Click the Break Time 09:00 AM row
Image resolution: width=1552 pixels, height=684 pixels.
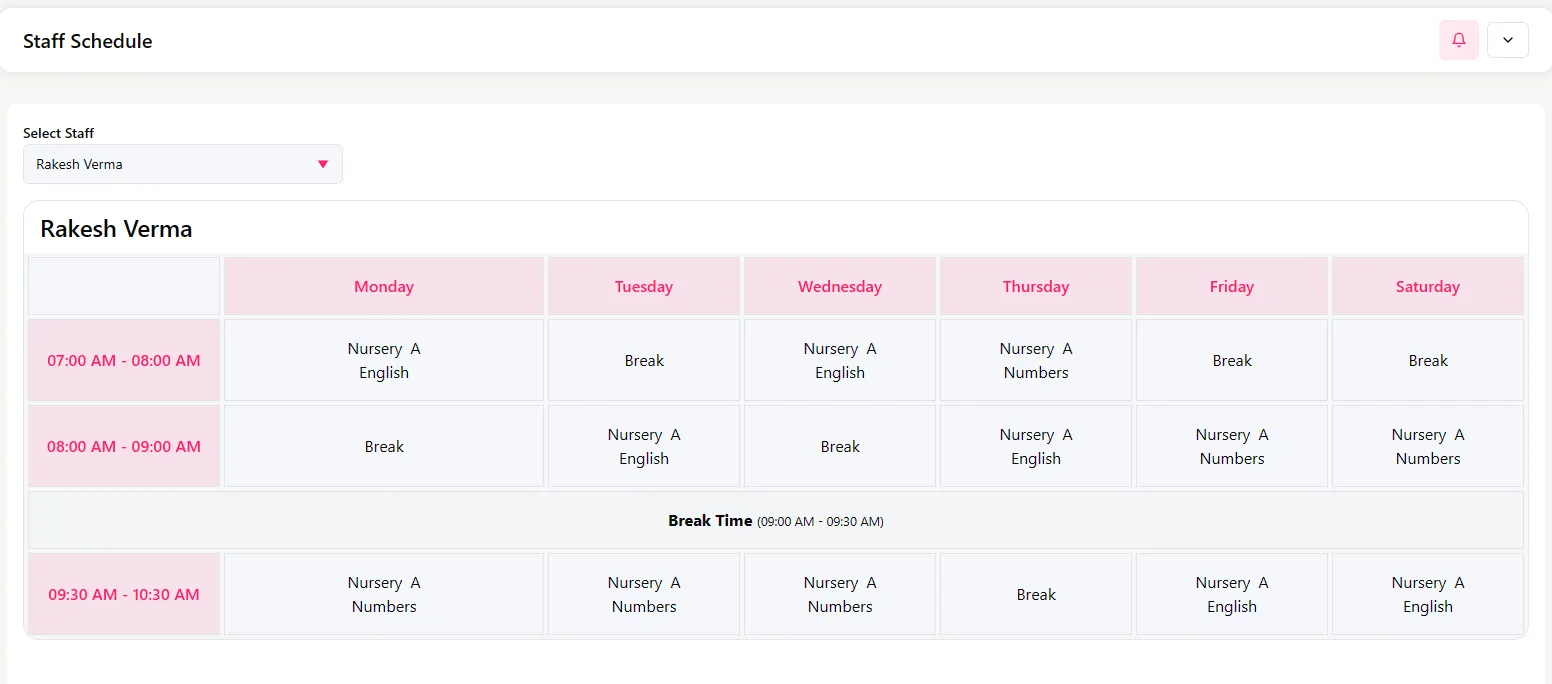775,521
